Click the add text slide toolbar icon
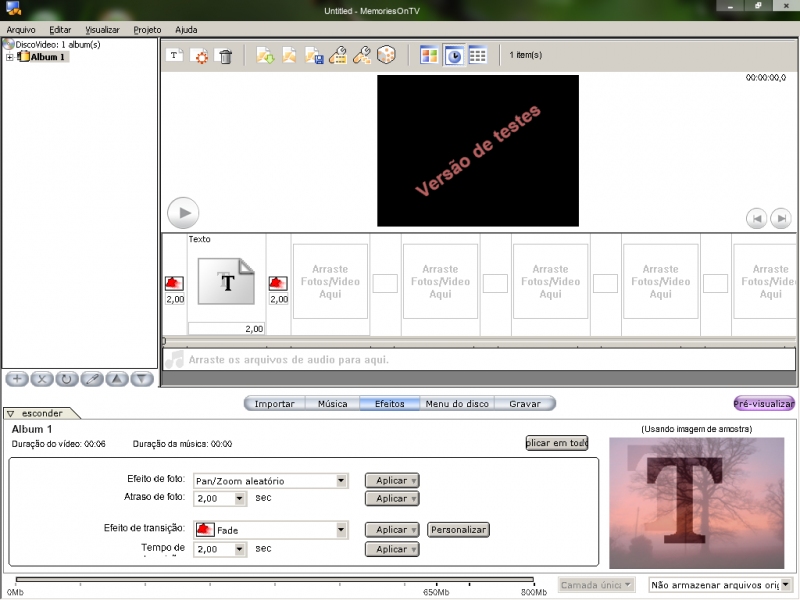The image size is (800, 600). (174, 56)
